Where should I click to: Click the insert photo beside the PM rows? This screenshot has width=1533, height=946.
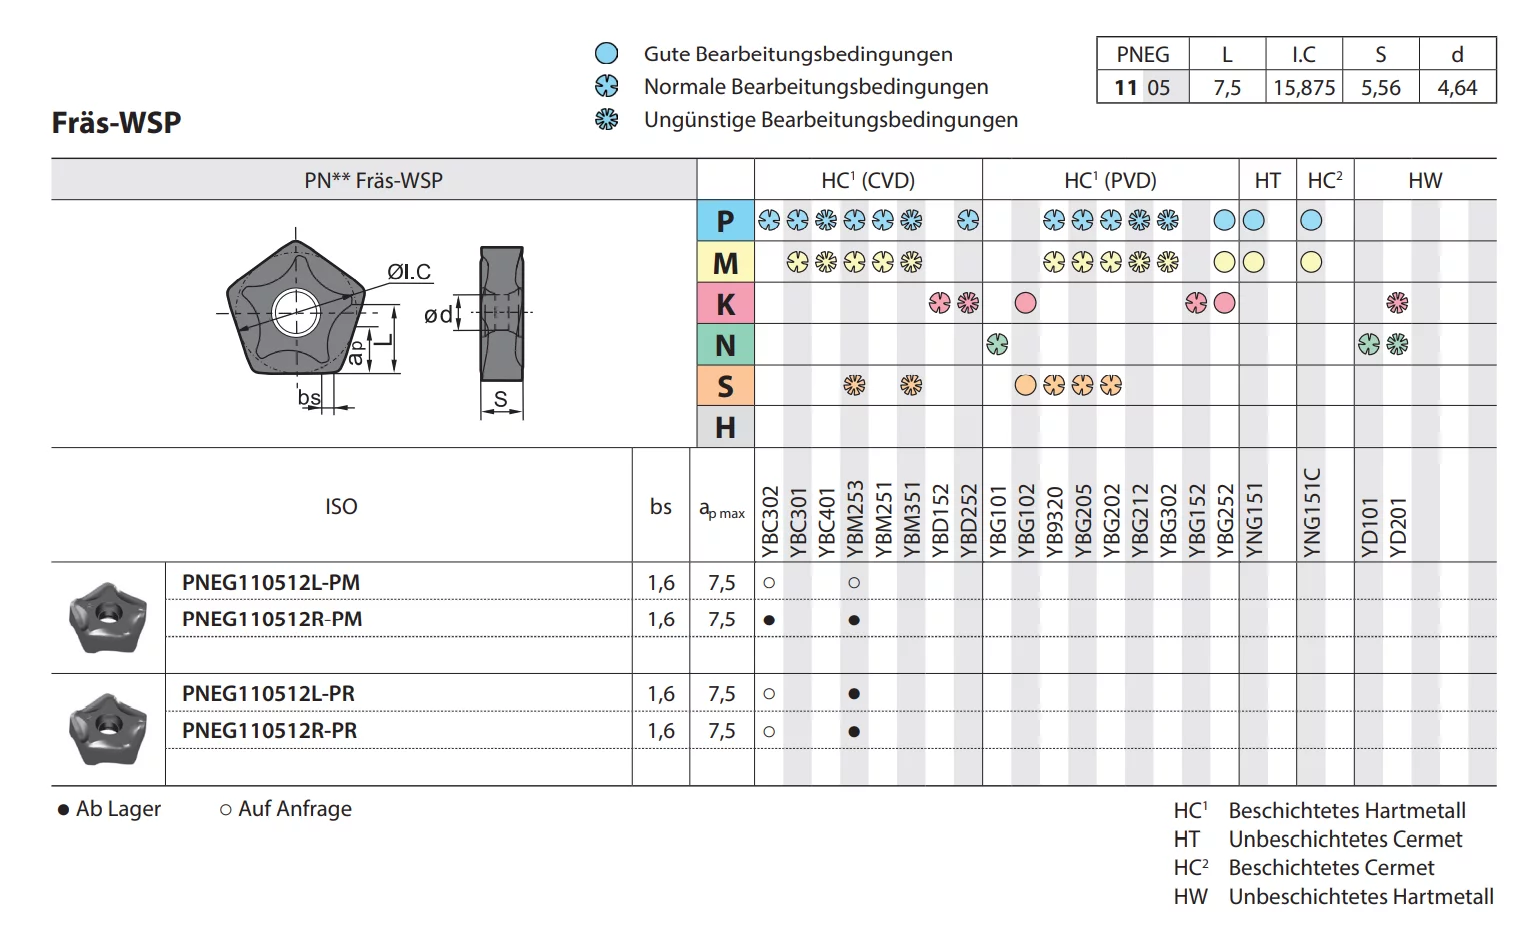(x=108, y=618)
